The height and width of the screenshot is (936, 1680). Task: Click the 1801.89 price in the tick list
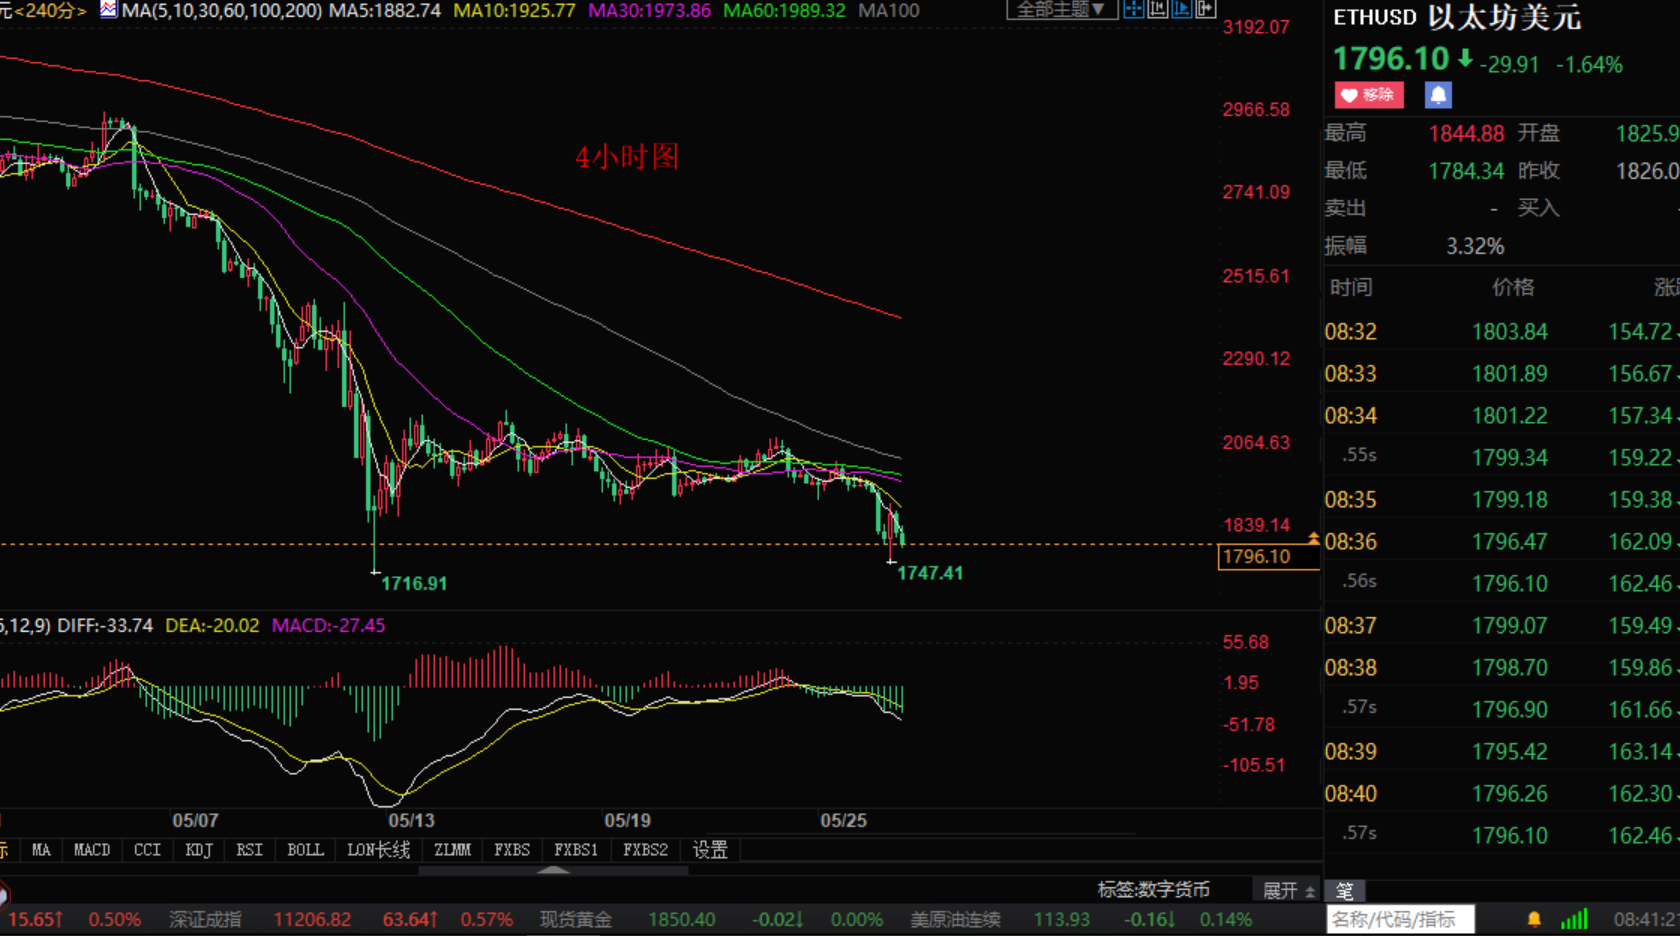1510,374
